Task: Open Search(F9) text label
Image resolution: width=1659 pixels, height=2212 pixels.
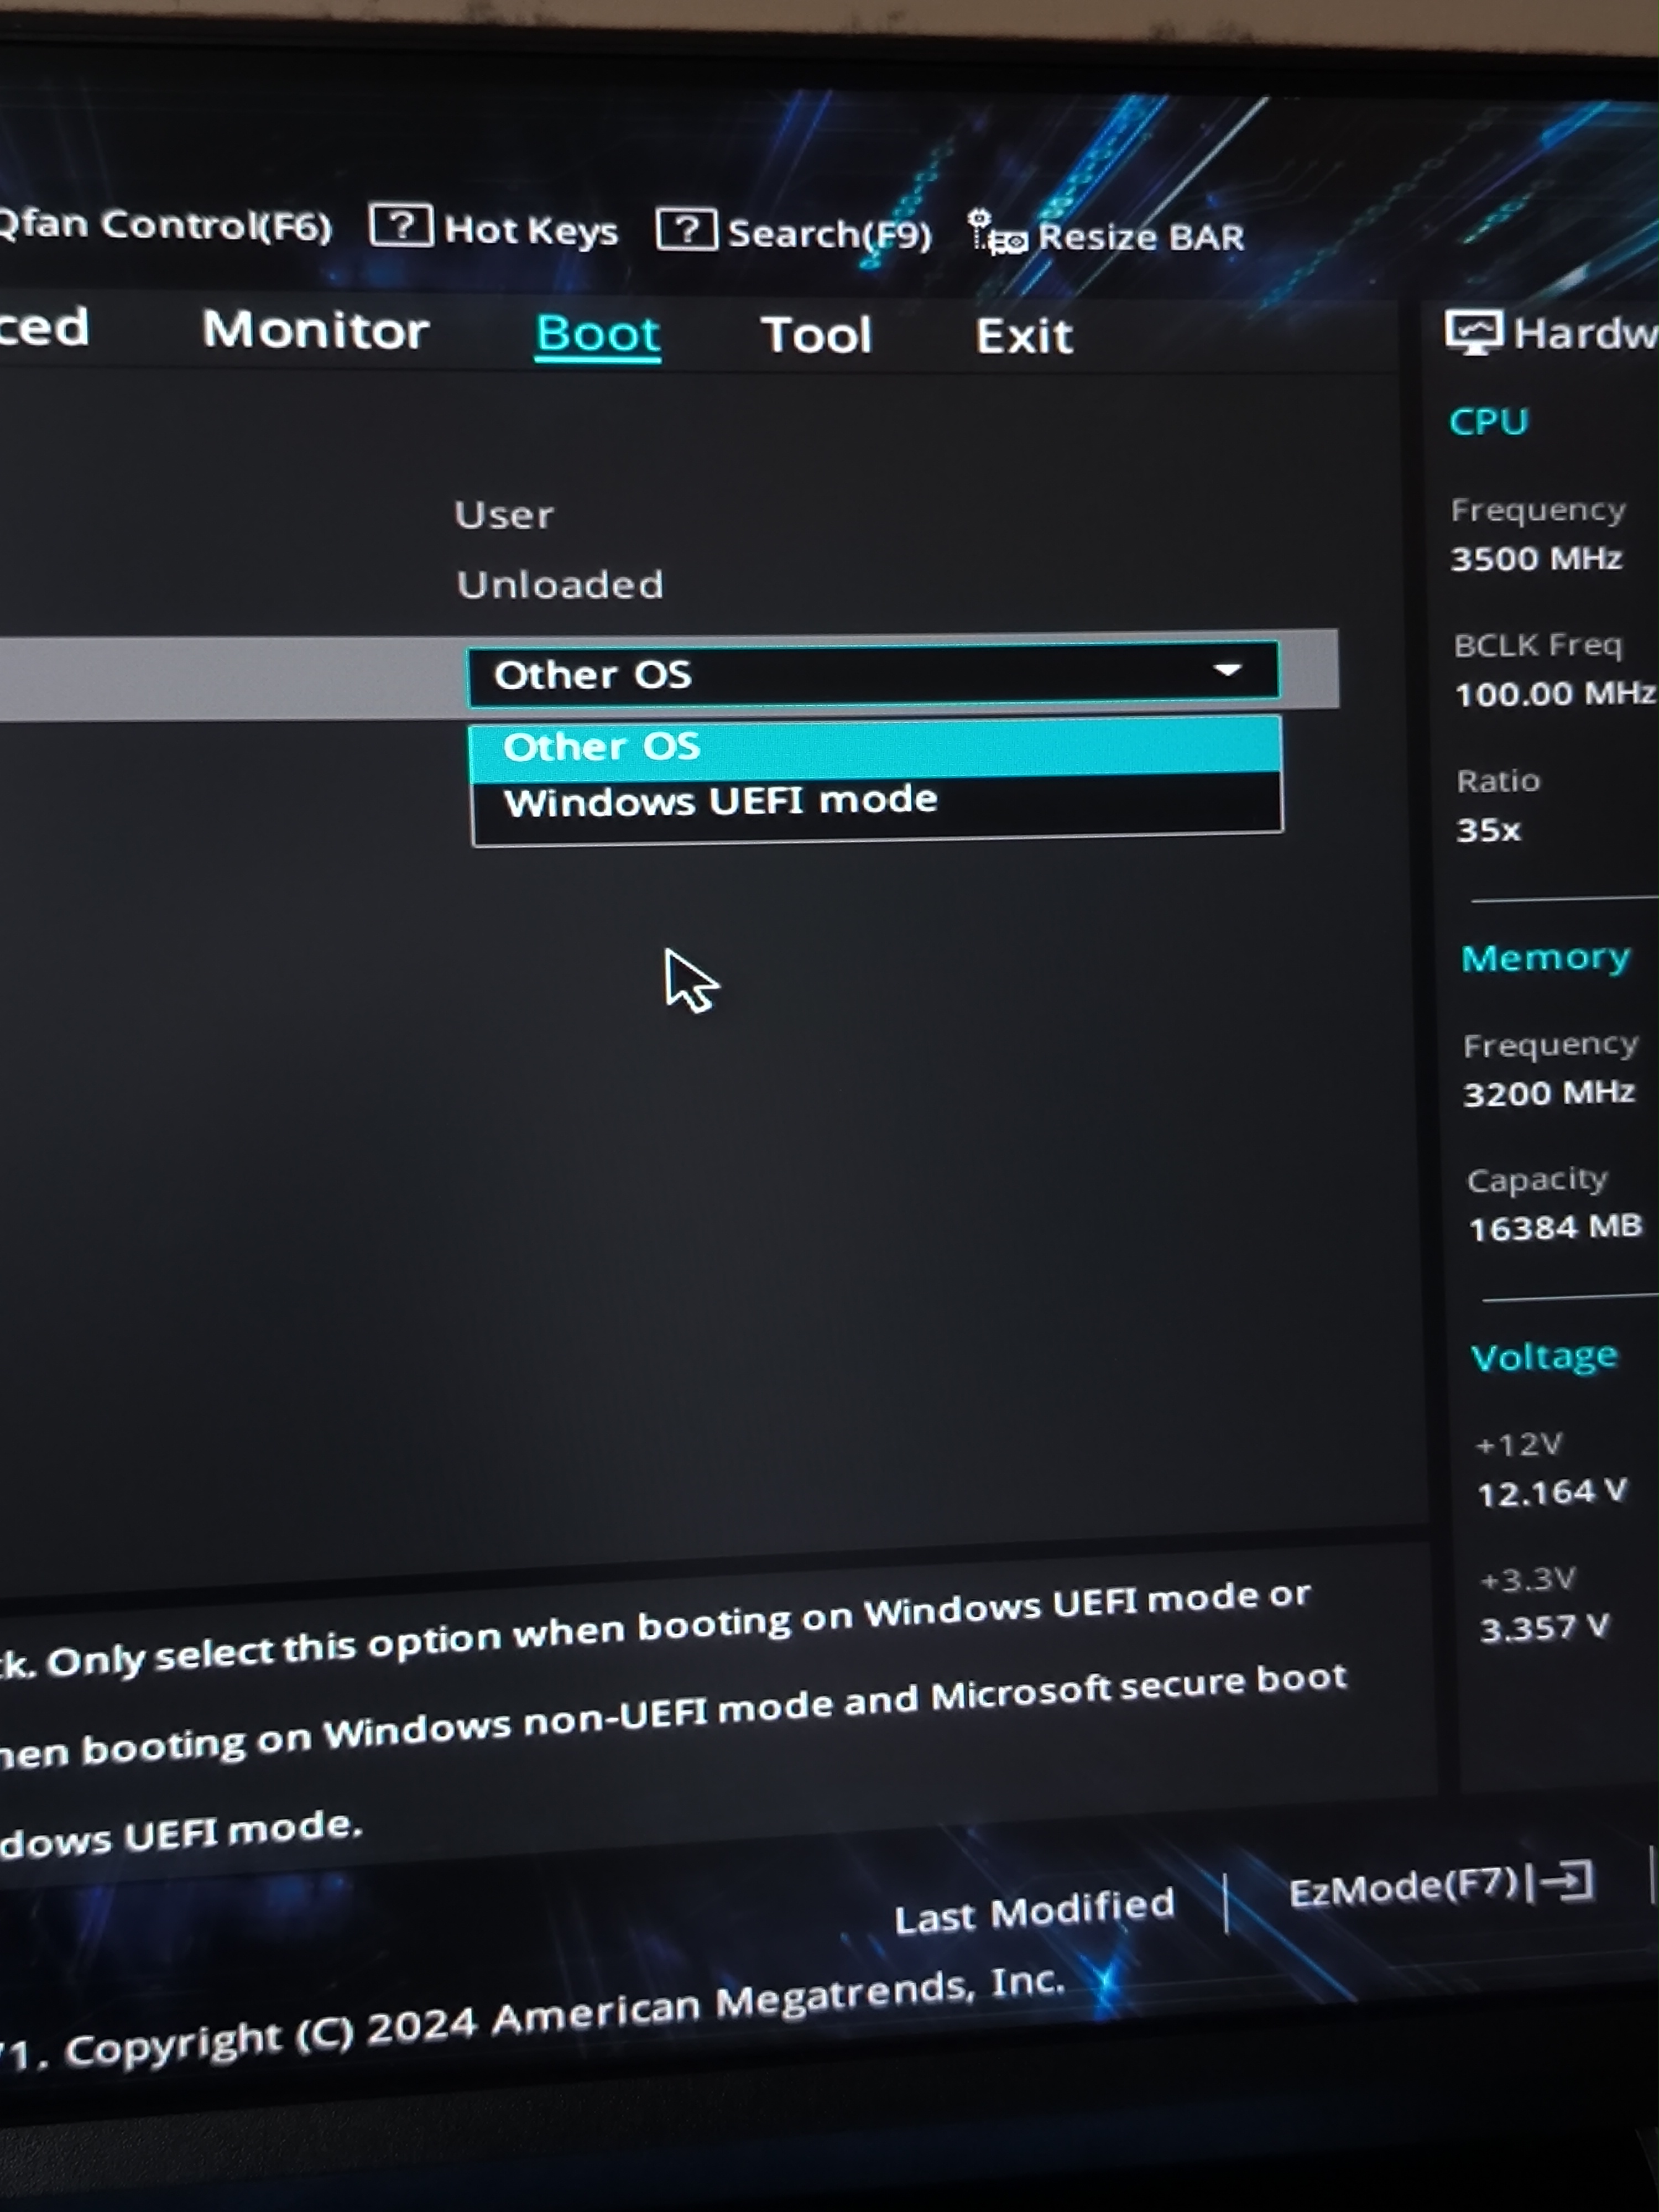Action: (829, 234)
